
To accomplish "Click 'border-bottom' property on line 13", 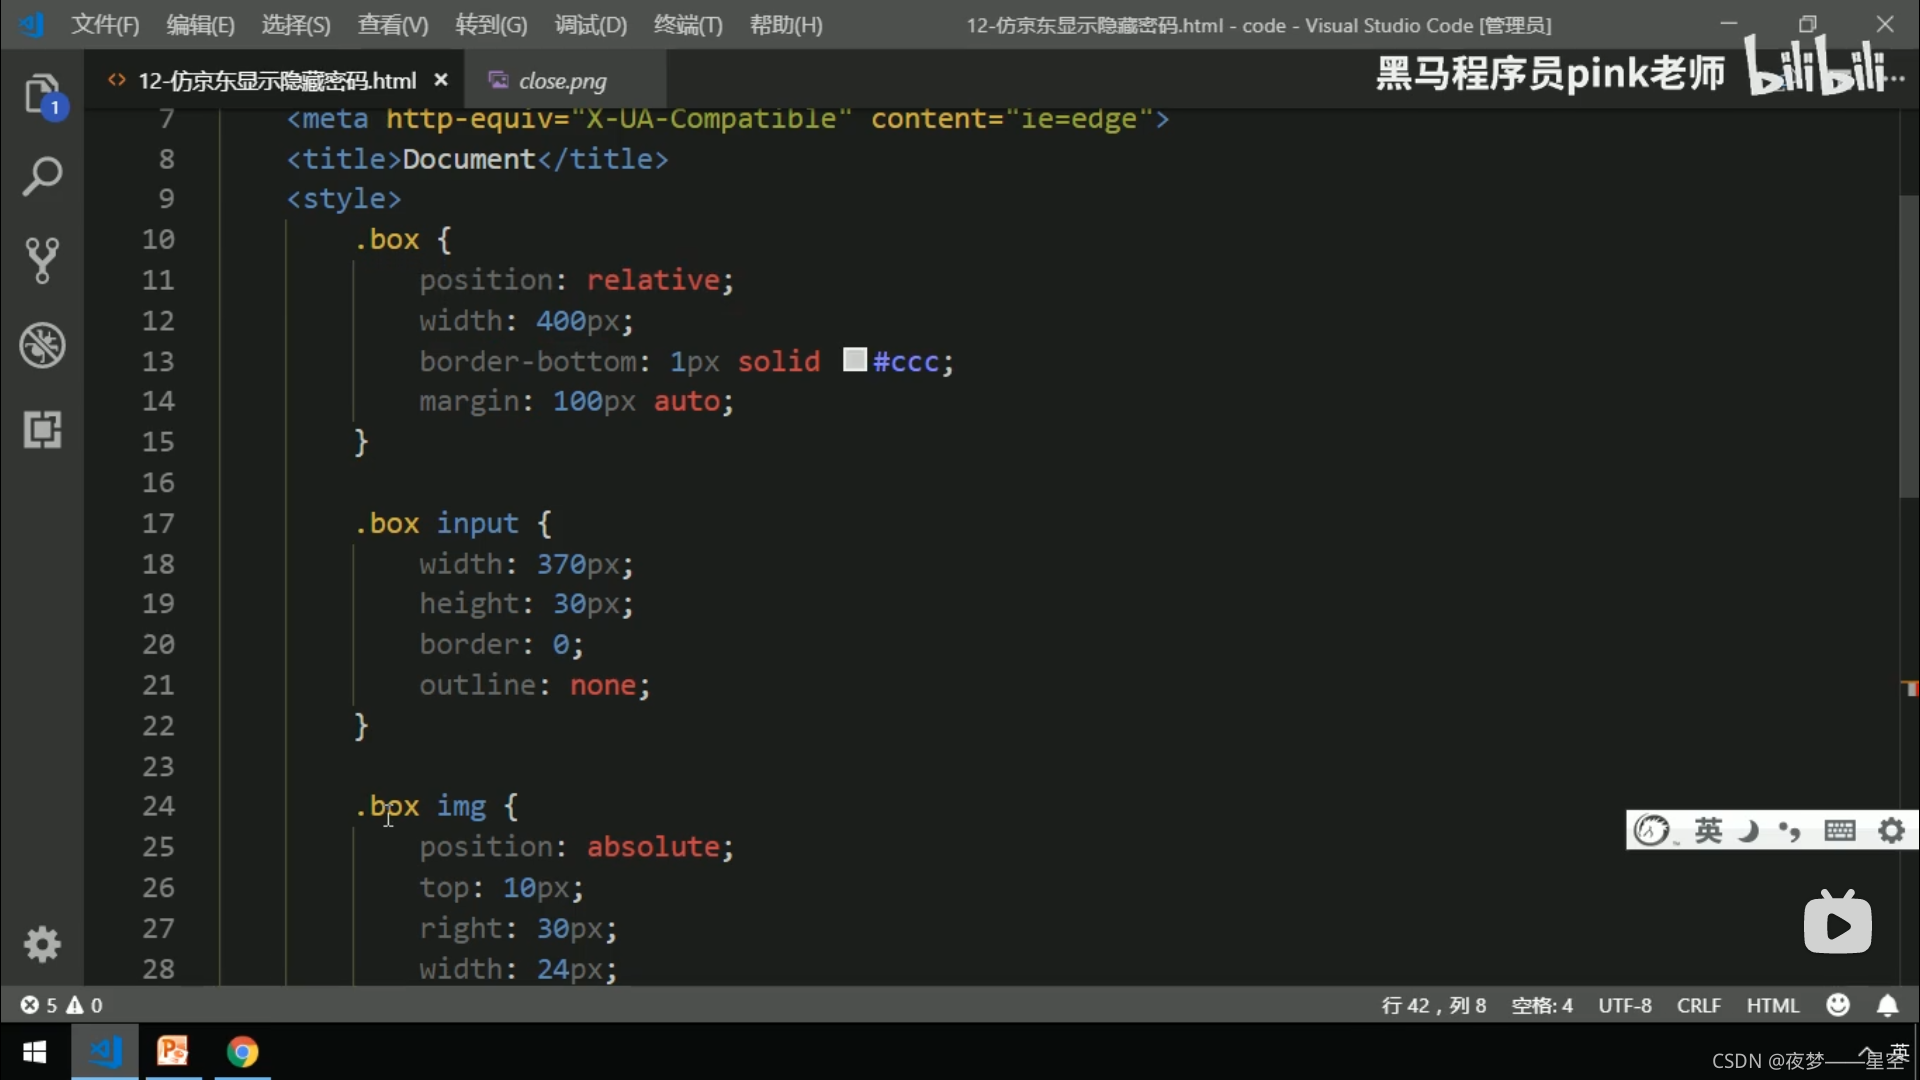I will 528,361.
